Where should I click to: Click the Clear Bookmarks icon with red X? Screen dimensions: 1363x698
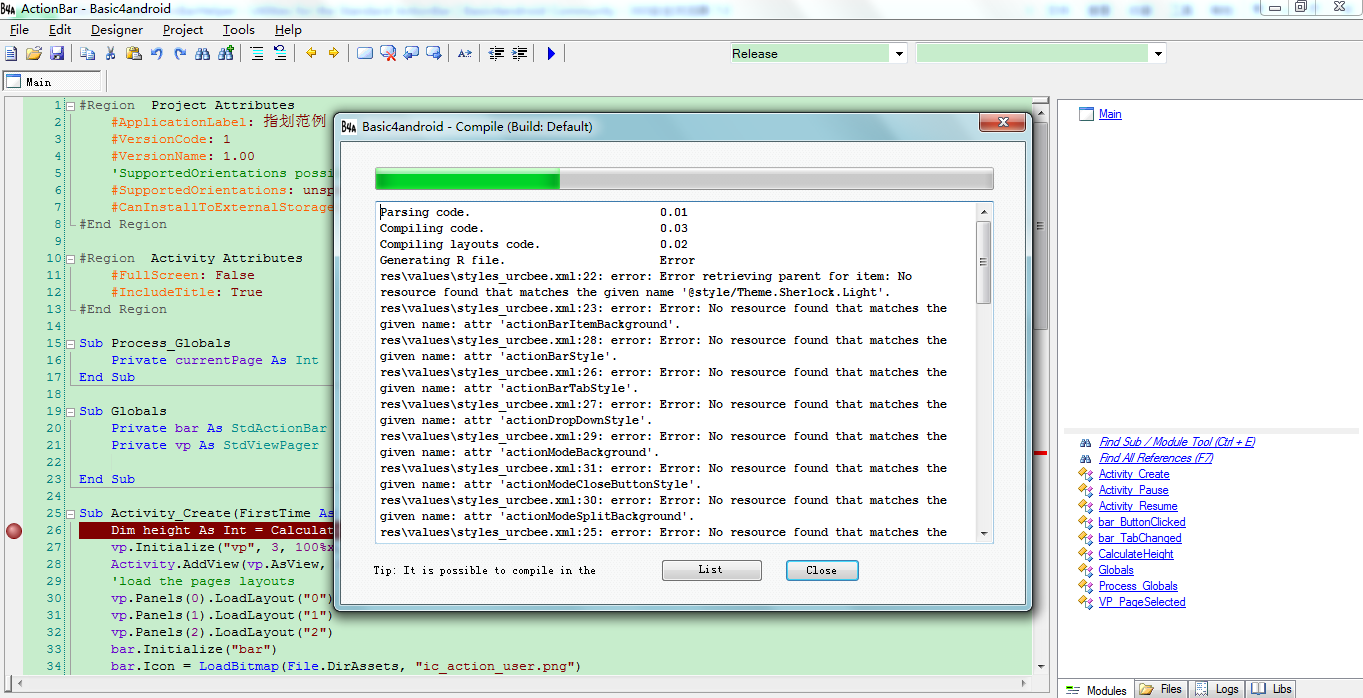click(x=388, y=53)
